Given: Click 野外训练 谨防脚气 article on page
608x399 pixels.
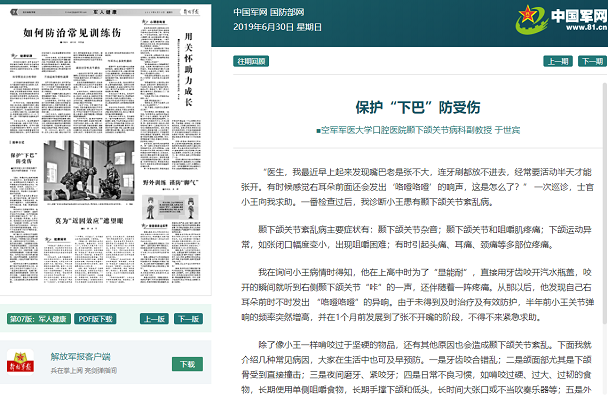Looking at the screenshot, I should click(171, 182).
